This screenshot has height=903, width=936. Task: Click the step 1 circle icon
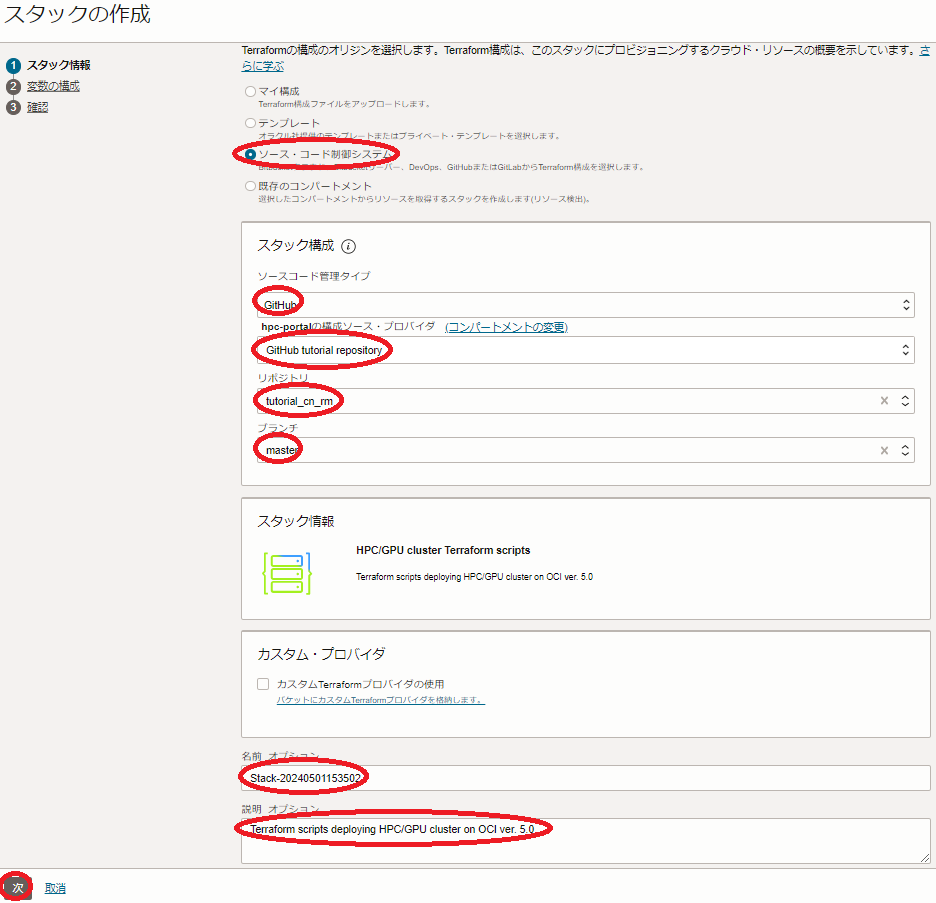pos(13,66)
